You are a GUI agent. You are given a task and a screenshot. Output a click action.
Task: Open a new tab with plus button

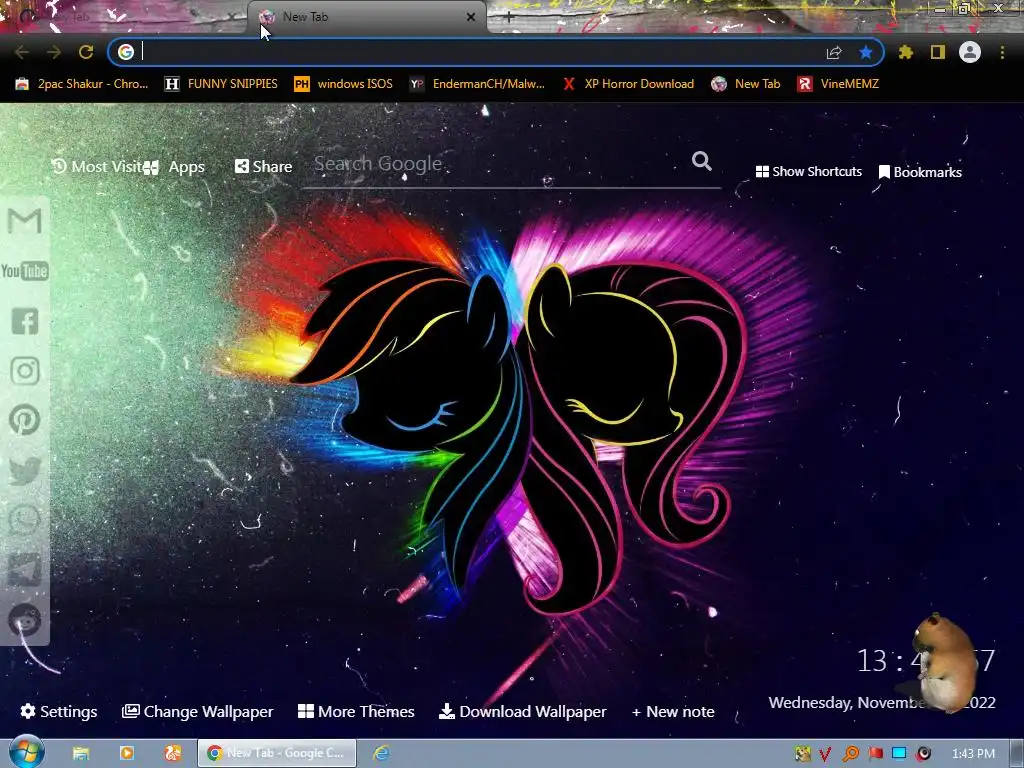tap(509, 18)
